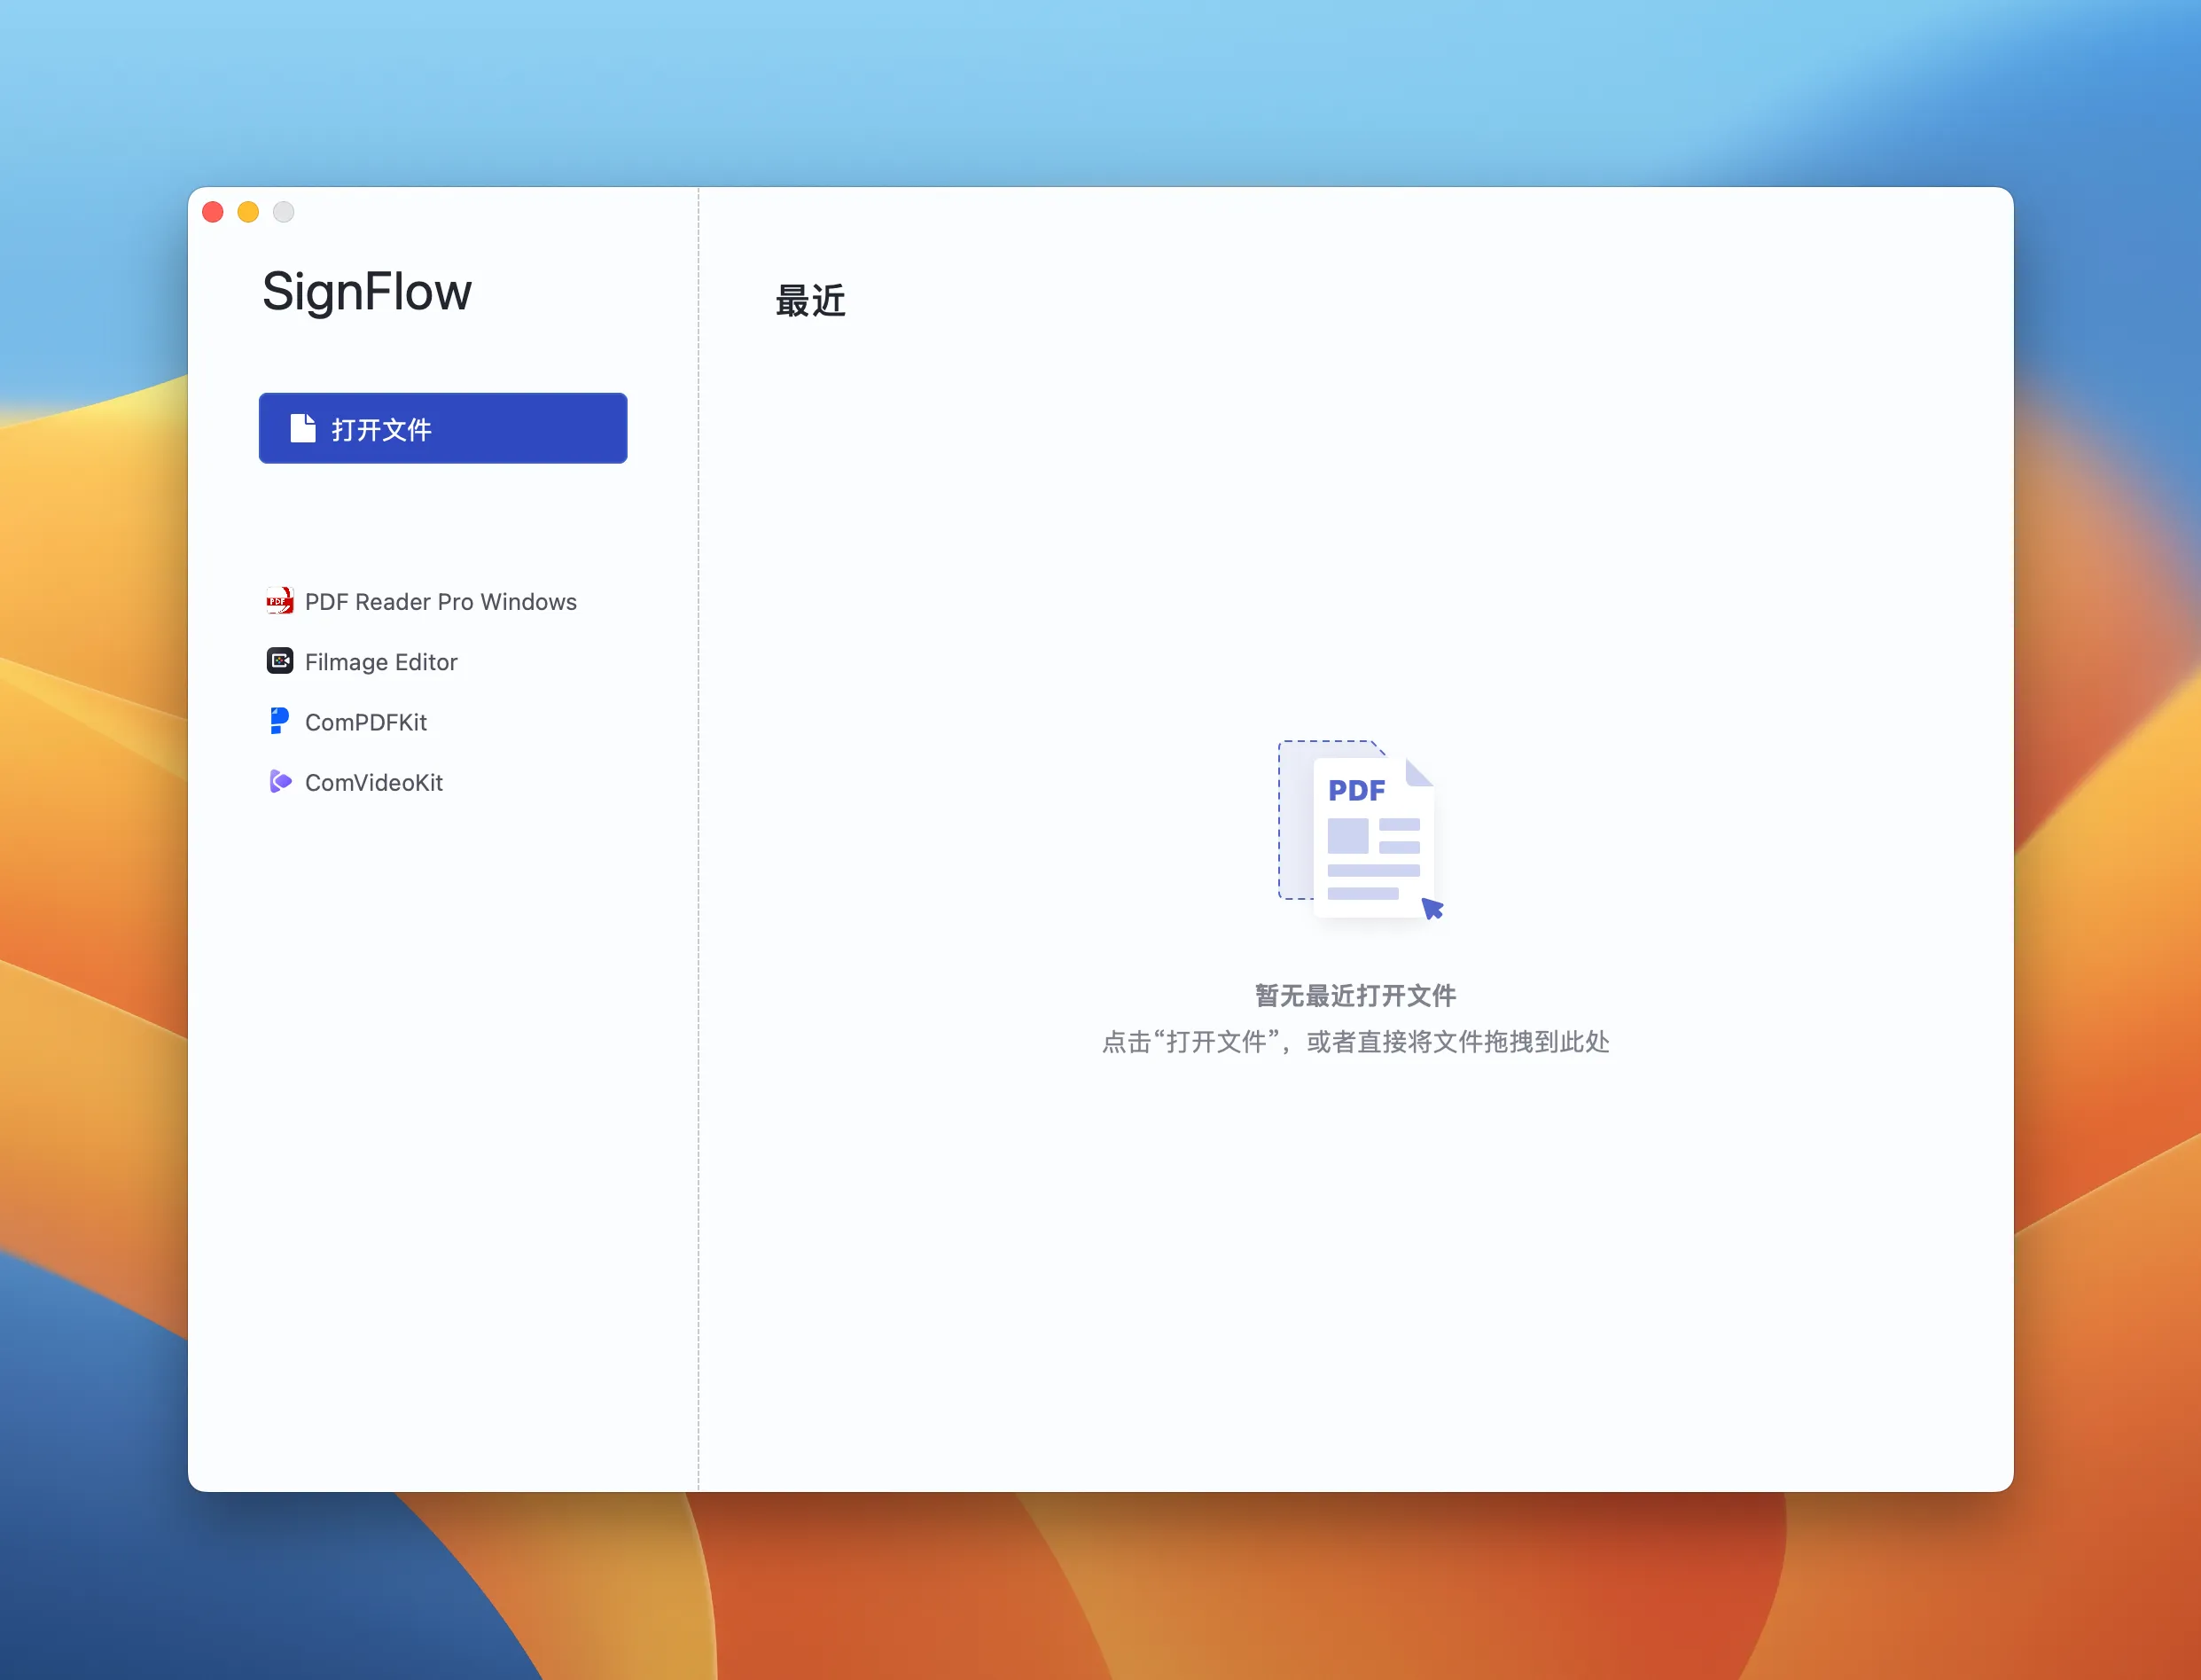Minimize the SignFlow window with yellow button

point(248,212)
